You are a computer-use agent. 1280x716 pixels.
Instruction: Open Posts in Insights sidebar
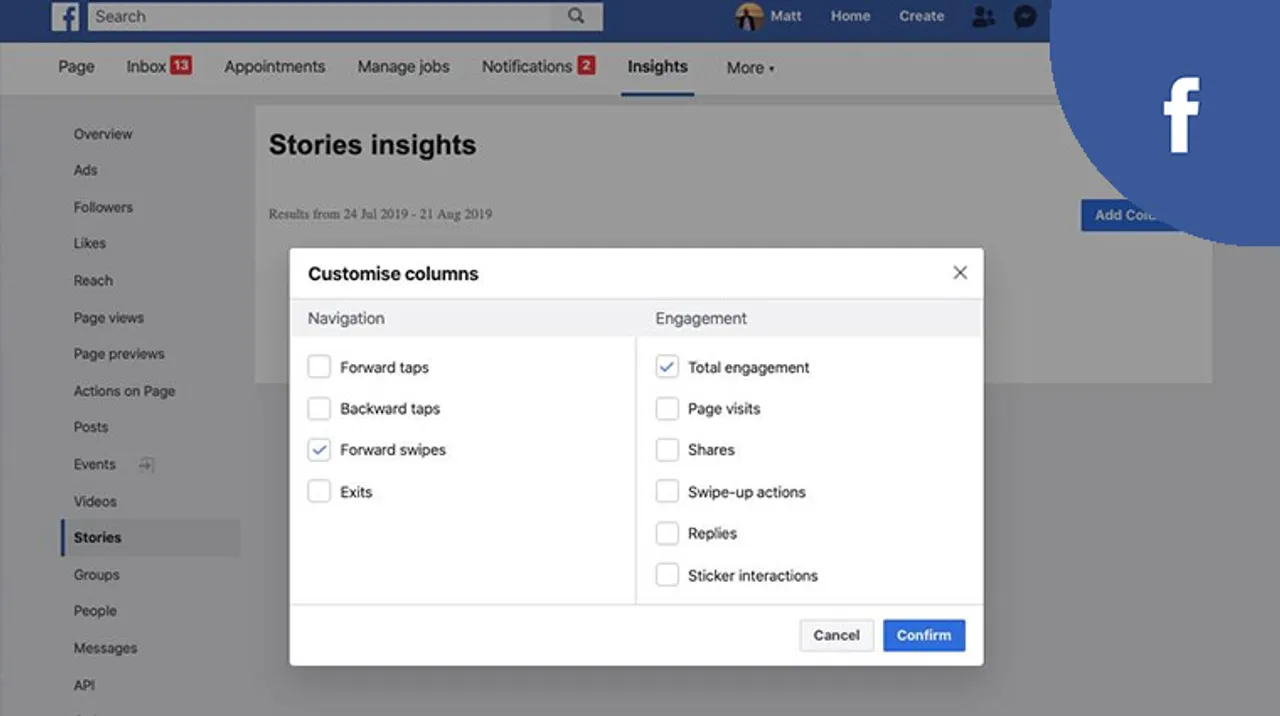pos(90,427)
